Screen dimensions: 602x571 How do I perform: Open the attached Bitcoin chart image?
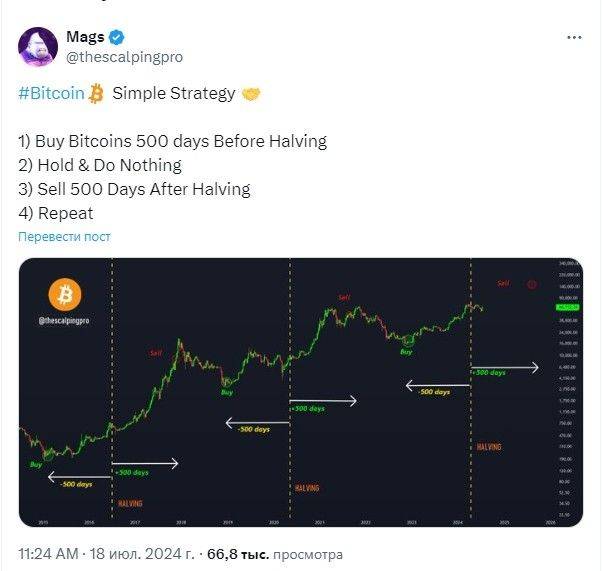(300, 392)
